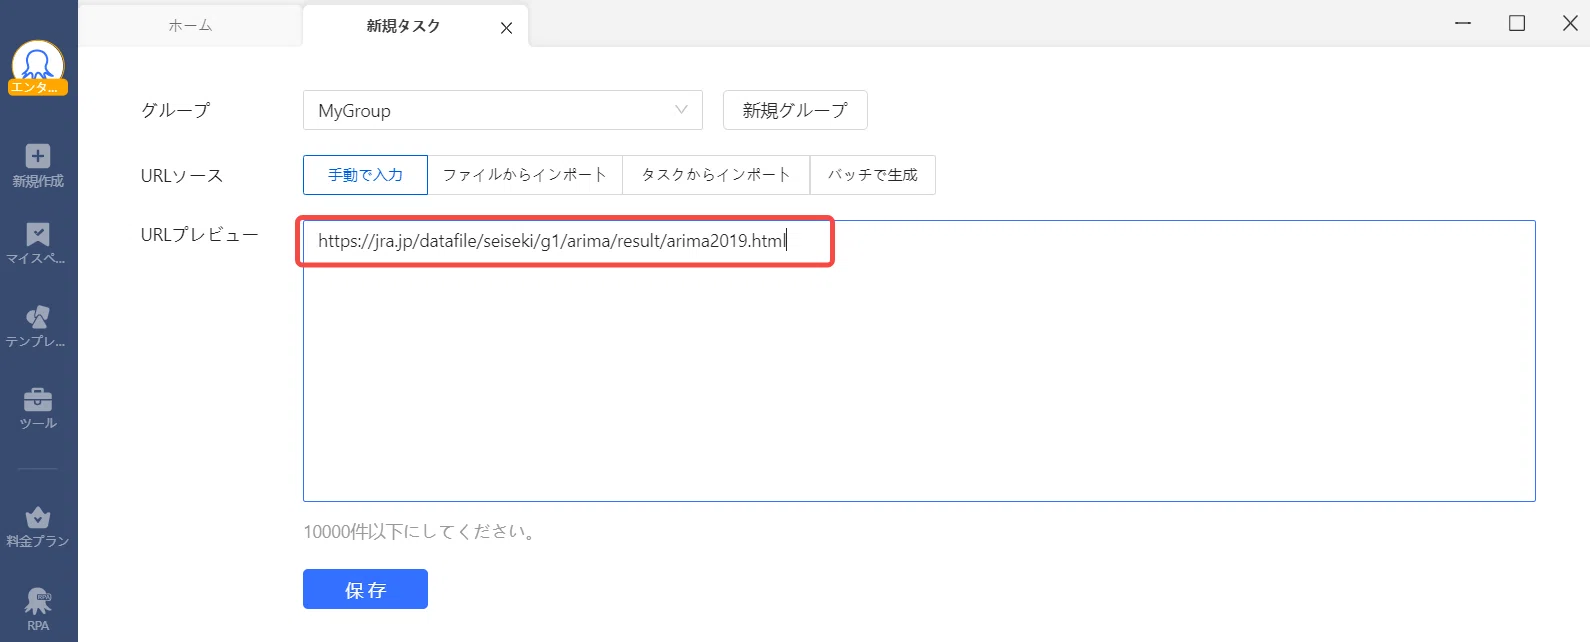Select バッチで生成 URL source option
Viewport: 1590px width, 642px height.
[x=873, y=175]
